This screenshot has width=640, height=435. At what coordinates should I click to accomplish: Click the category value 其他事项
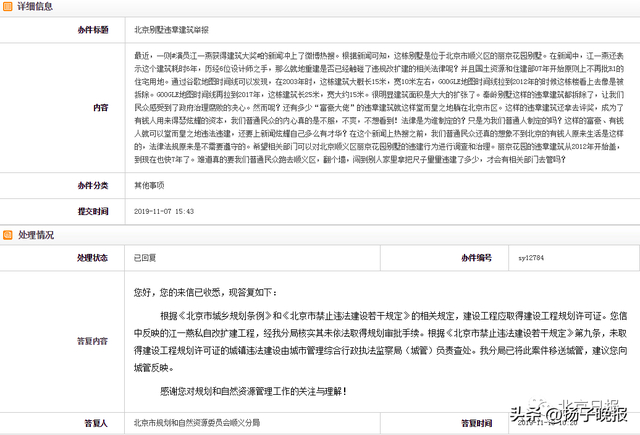(x=149, y=186)
